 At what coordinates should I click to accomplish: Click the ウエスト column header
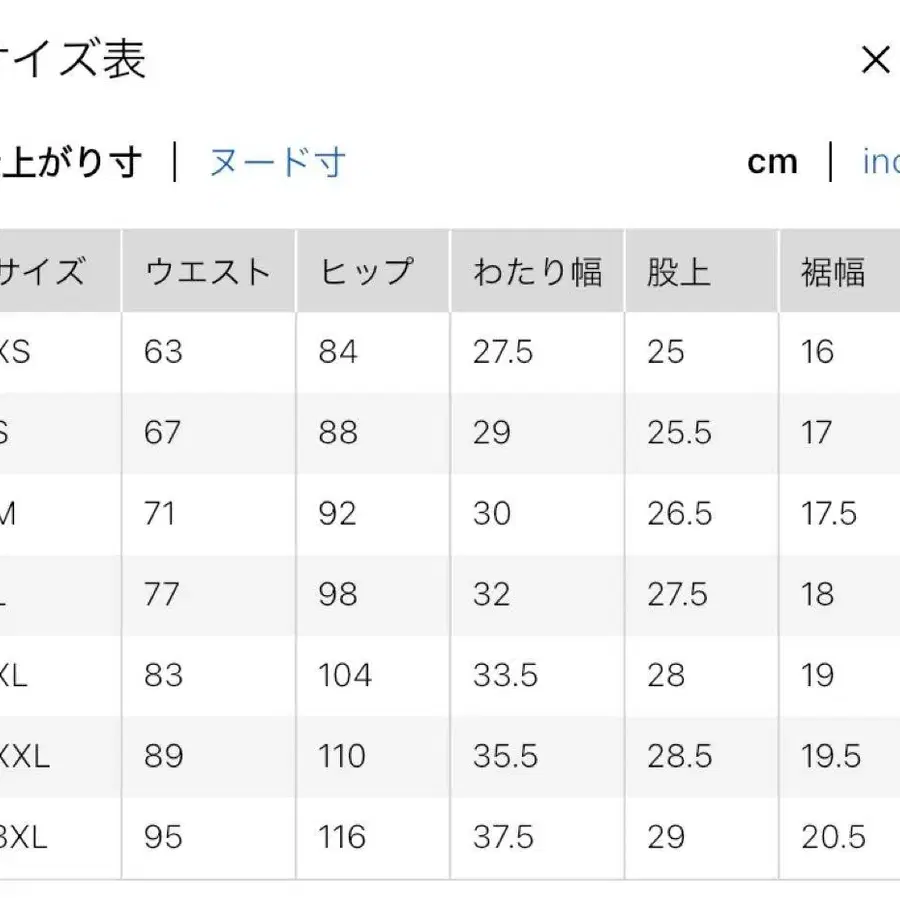207,269
